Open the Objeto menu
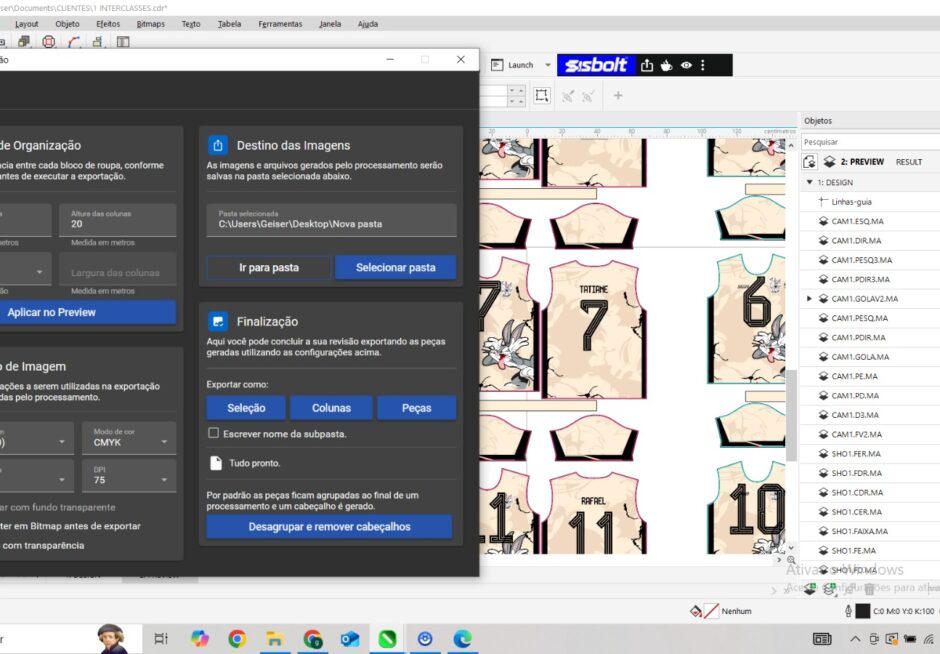 (67, 24)
